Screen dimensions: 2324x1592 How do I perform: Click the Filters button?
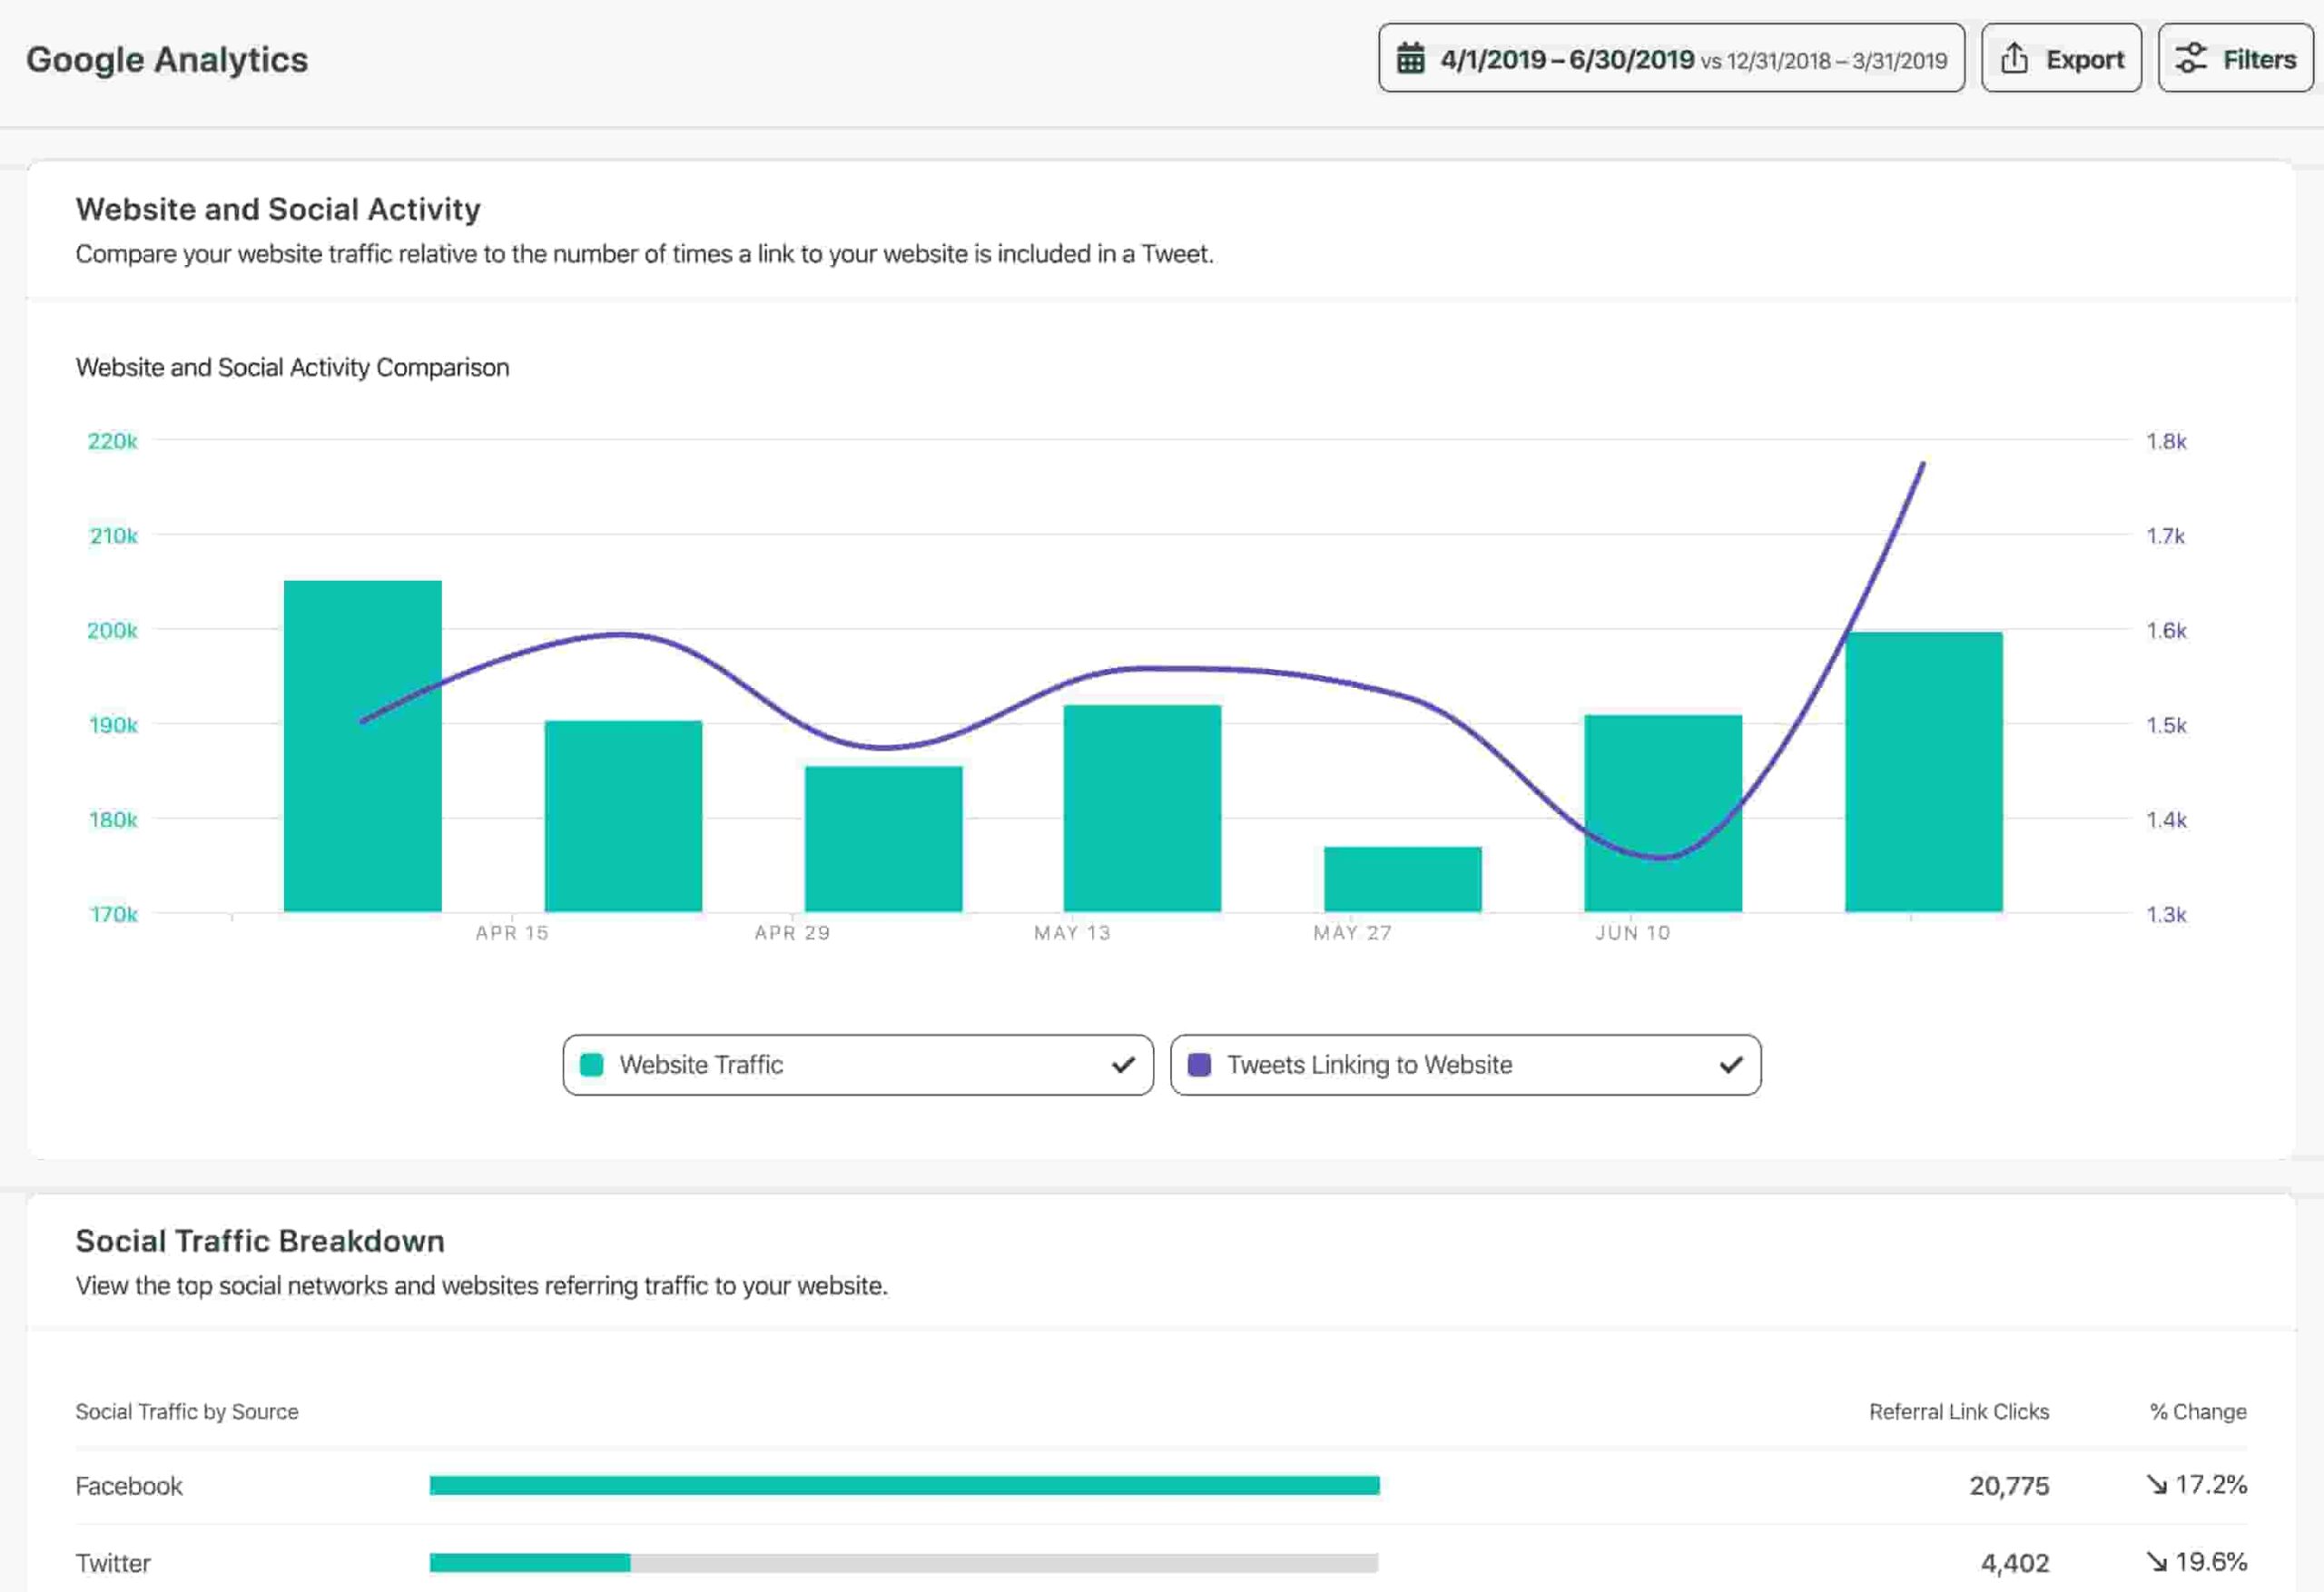(x=2235, y=58)
